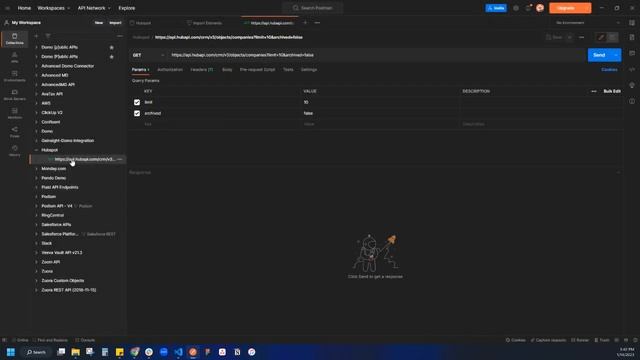This screenshot has width=640, height=360.
Task: Open File Explorer from taskbar
Action: point(76,352)
